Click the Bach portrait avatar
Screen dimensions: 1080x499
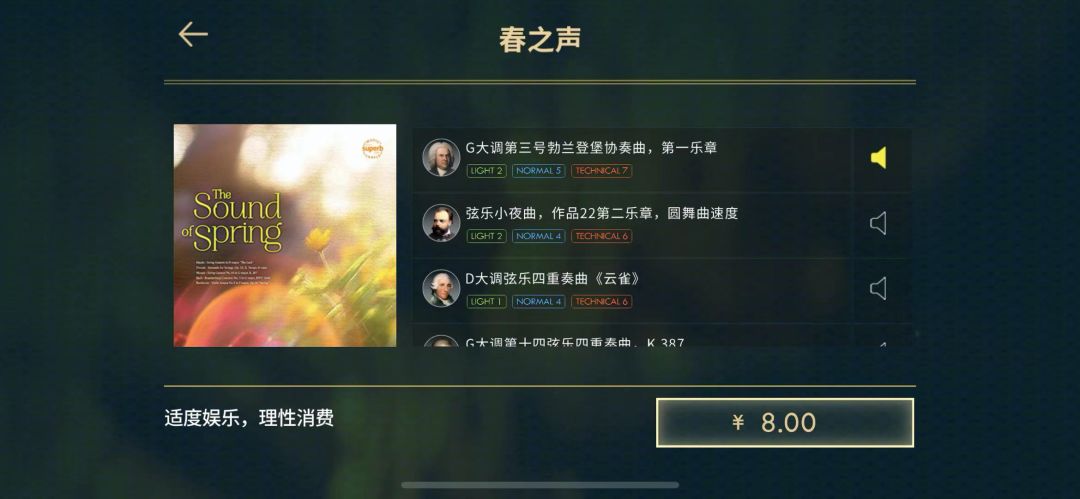441,158
